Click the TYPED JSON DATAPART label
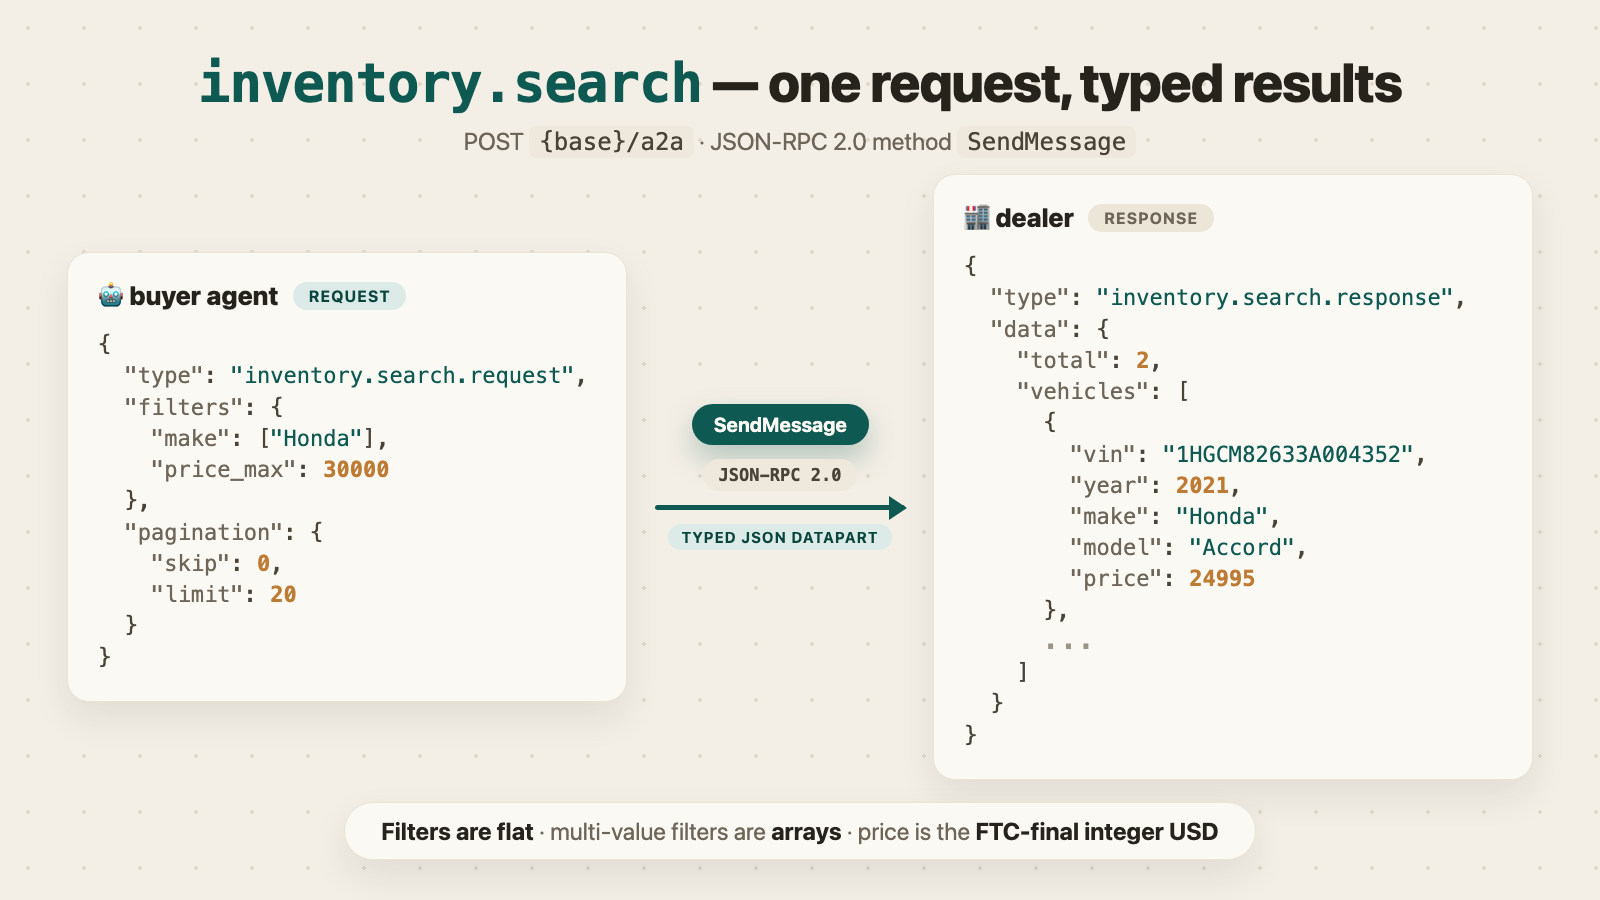Viewport: 1600px width, 900px height. (780, 537)
